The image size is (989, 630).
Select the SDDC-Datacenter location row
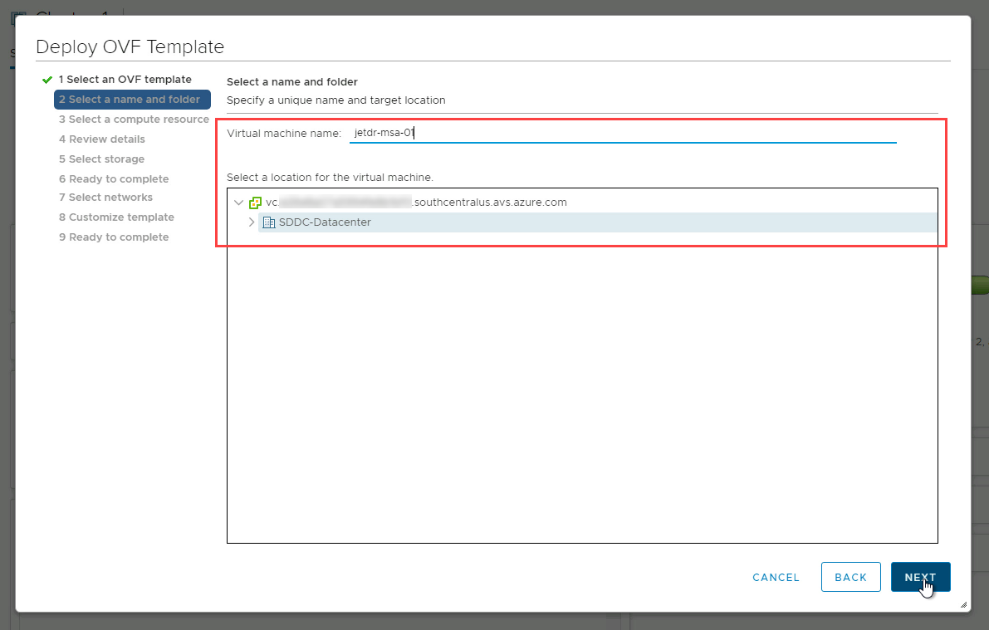tap(325, 222)
